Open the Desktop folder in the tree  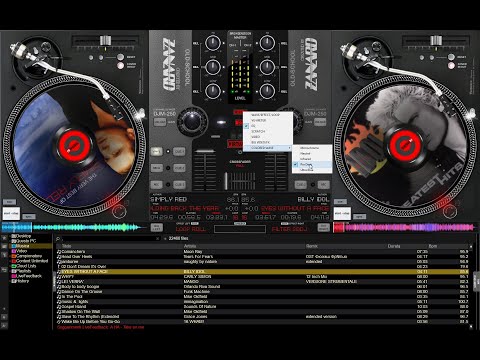(x=24, y=236)
